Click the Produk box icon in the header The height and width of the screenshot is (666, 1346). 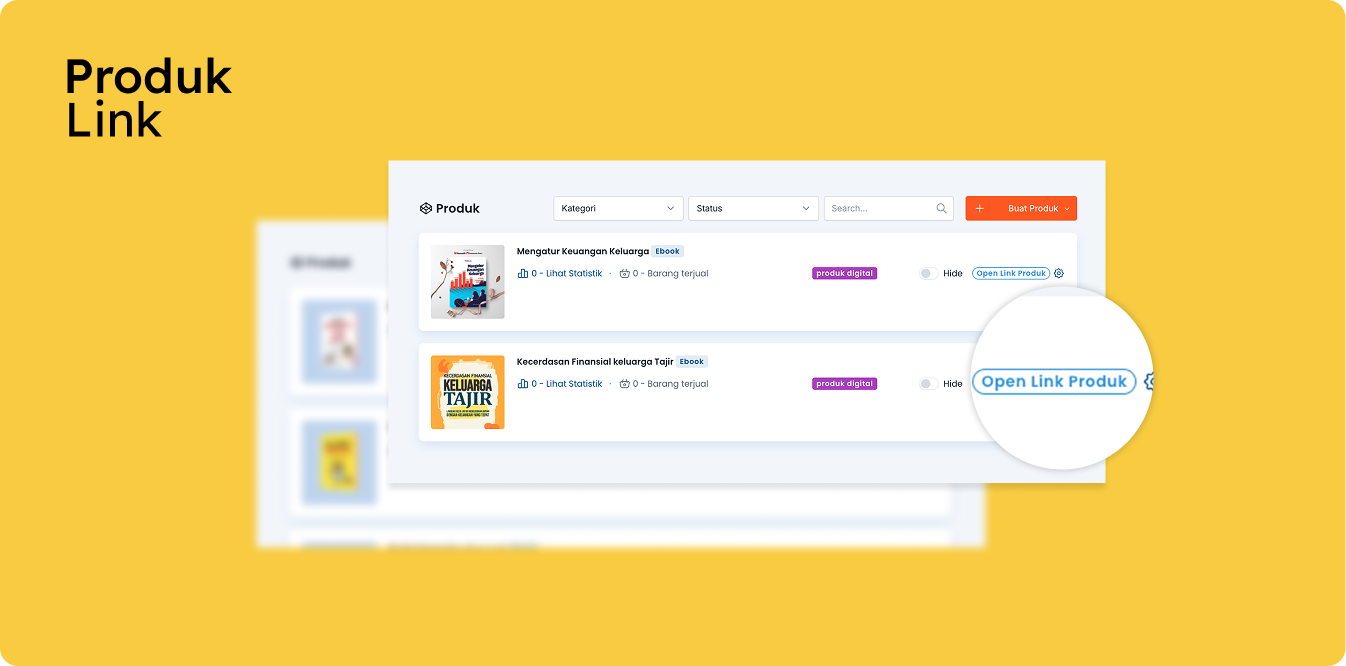click(x=426, y=208)
